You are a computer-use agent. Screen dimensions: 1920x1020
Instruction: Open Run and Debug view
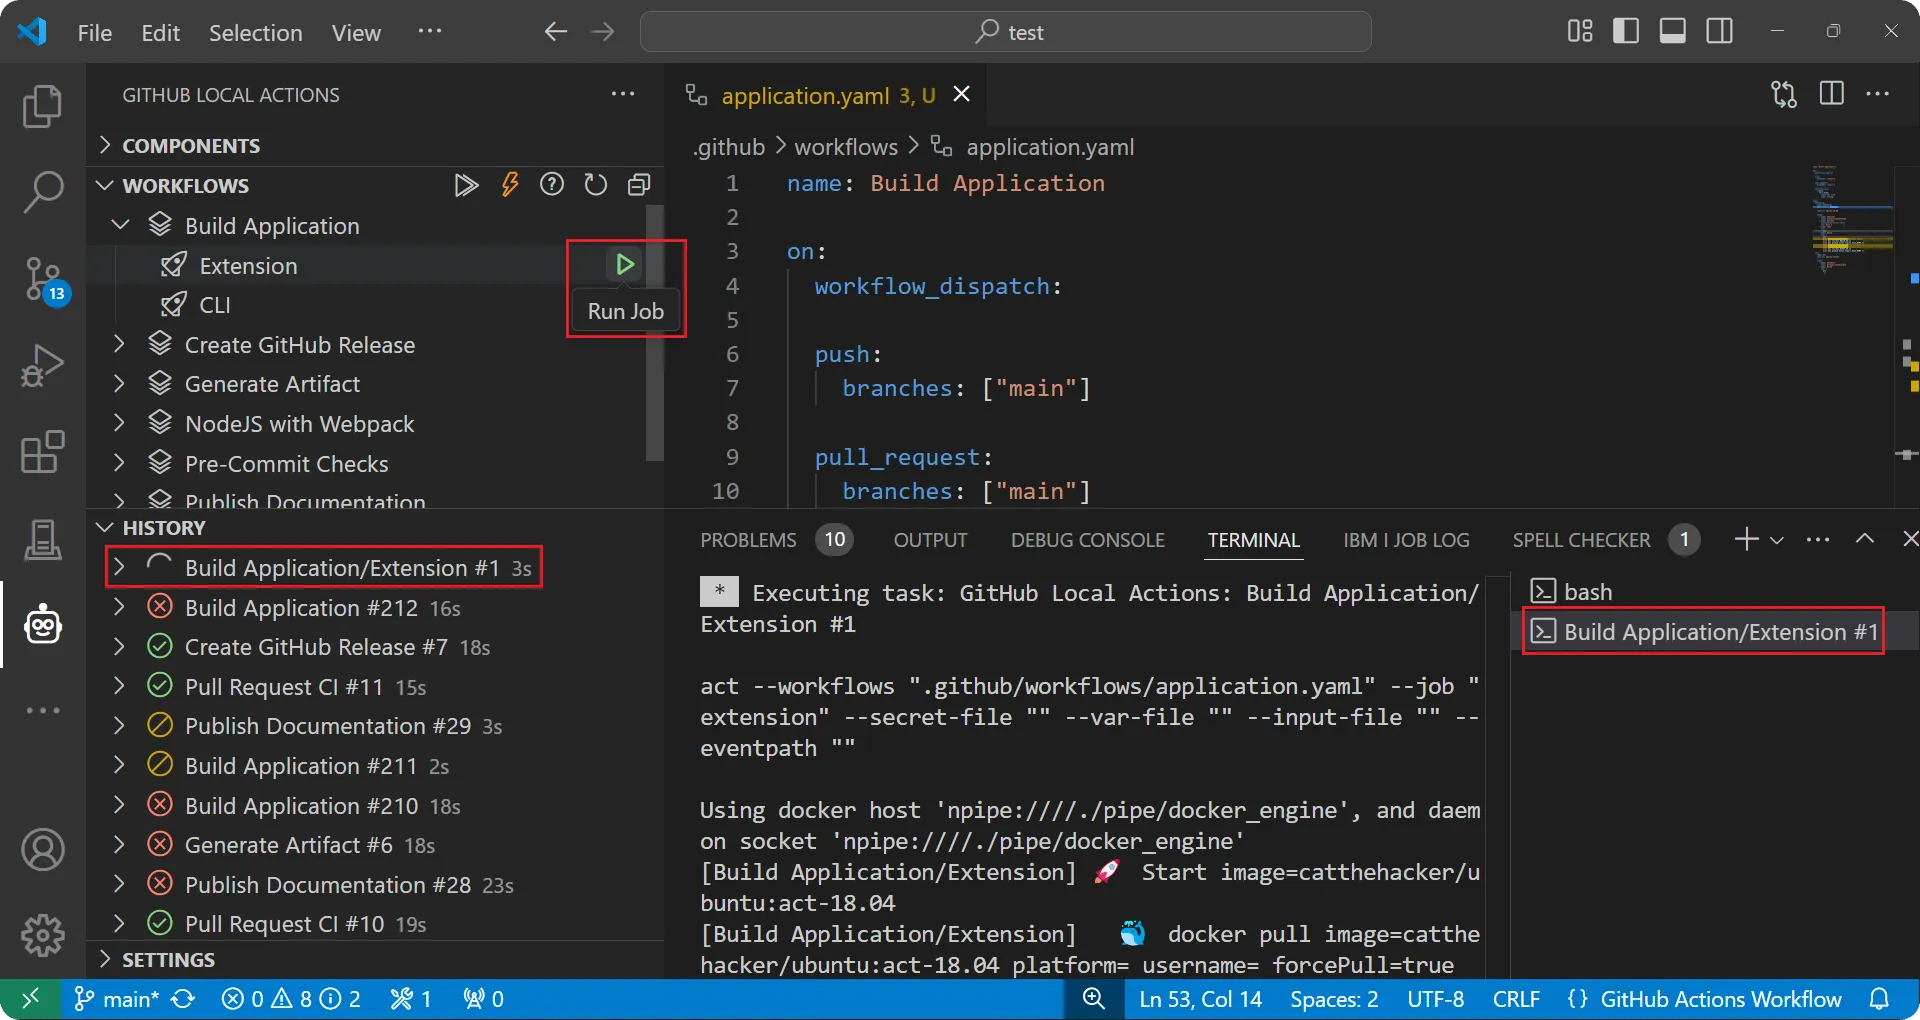point(42,365)
